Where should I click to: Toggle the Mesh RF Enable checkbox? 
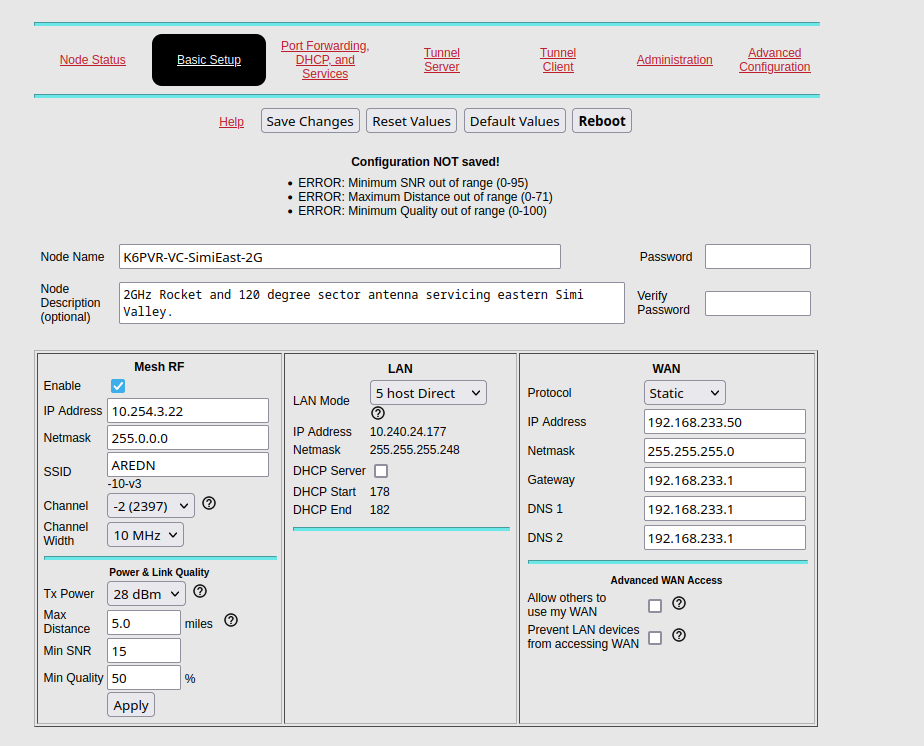[x=117, y=385]
